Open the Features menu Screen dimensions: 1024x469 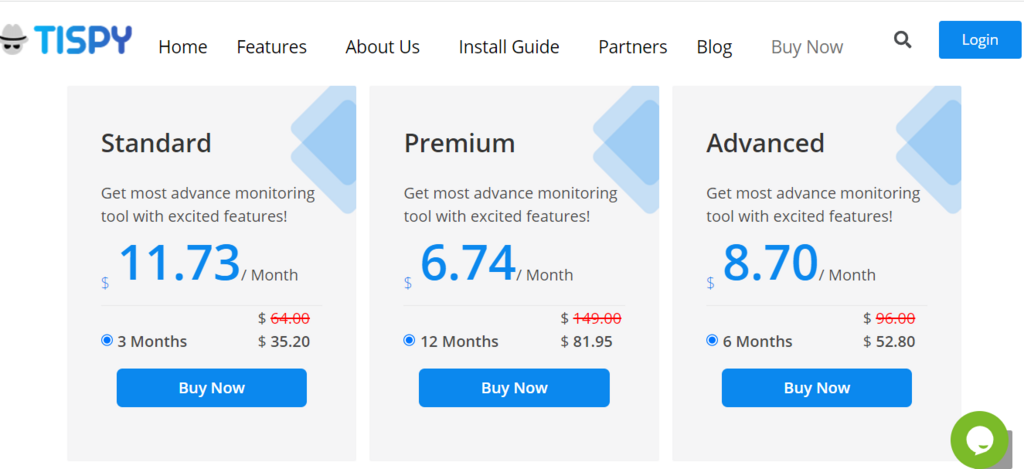[272, 47]
